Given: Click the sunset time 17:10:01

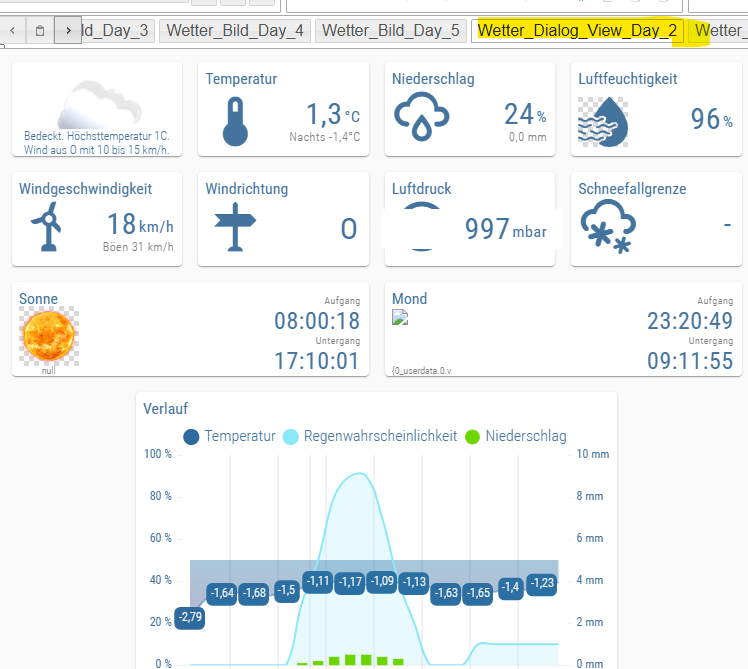Looking at the screenshot, I should (317, 361).
